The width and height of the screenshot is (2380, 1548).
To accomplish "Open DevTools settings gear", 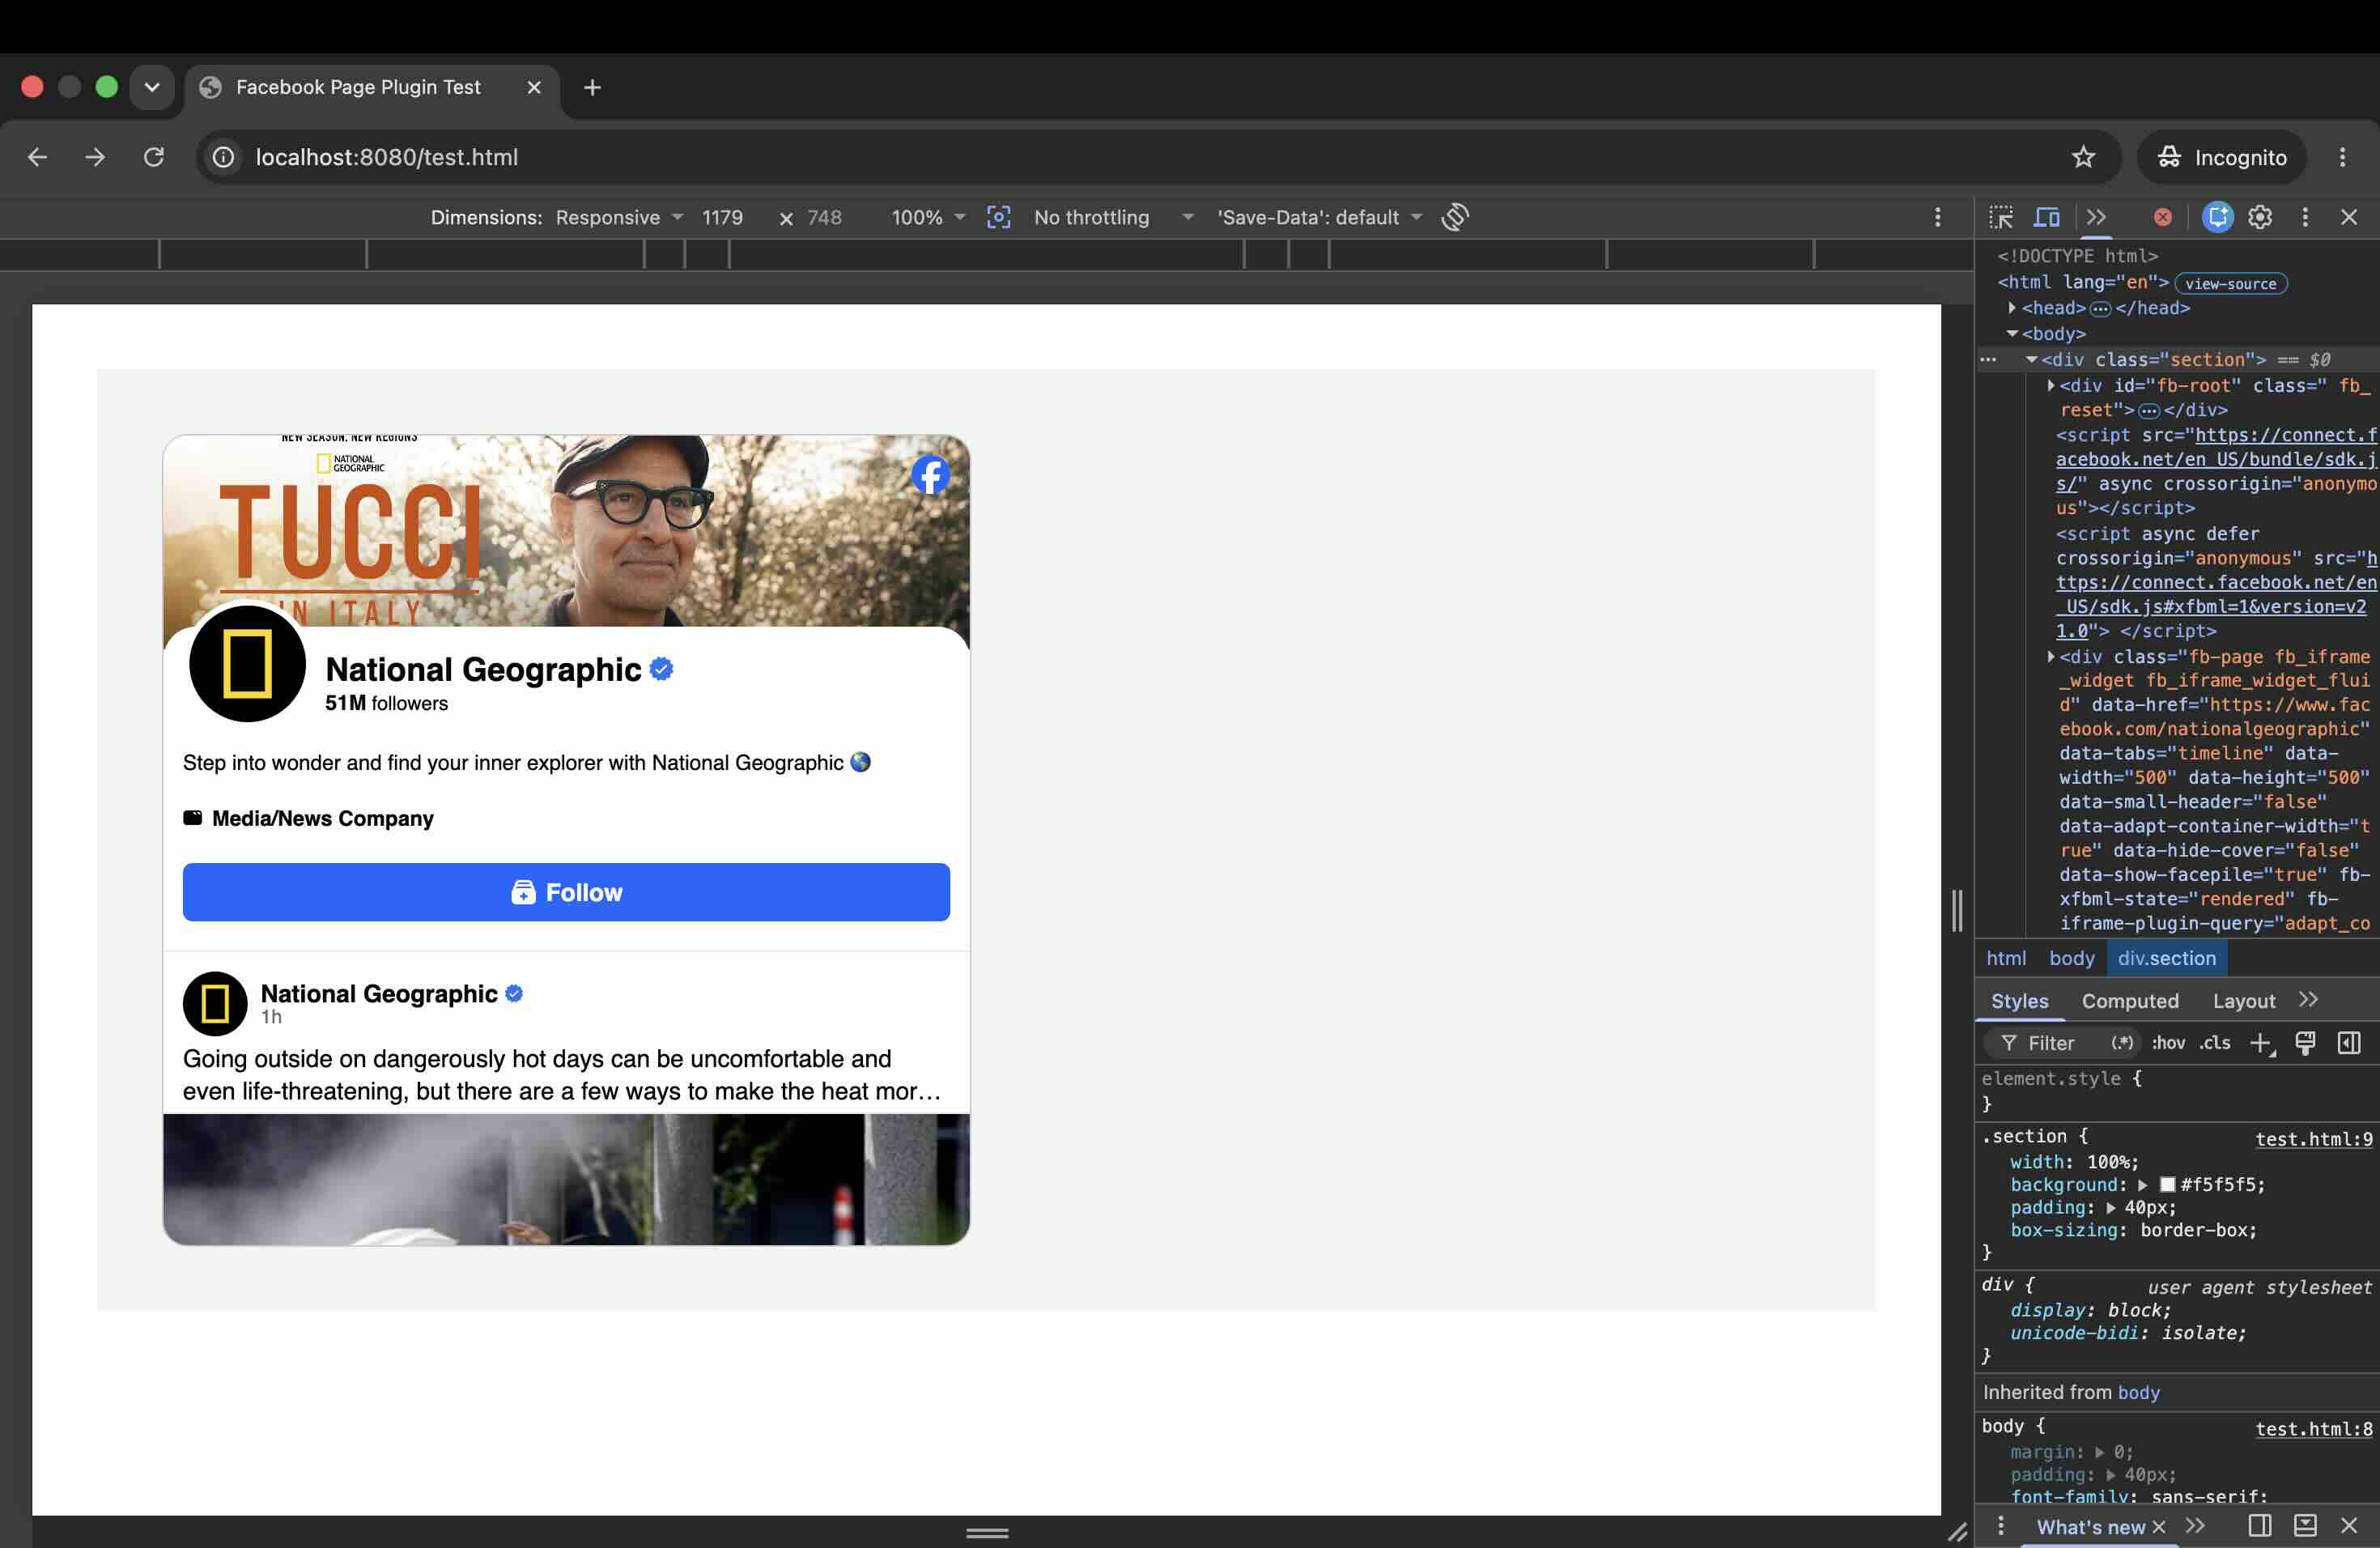I will coord(2260,217).
